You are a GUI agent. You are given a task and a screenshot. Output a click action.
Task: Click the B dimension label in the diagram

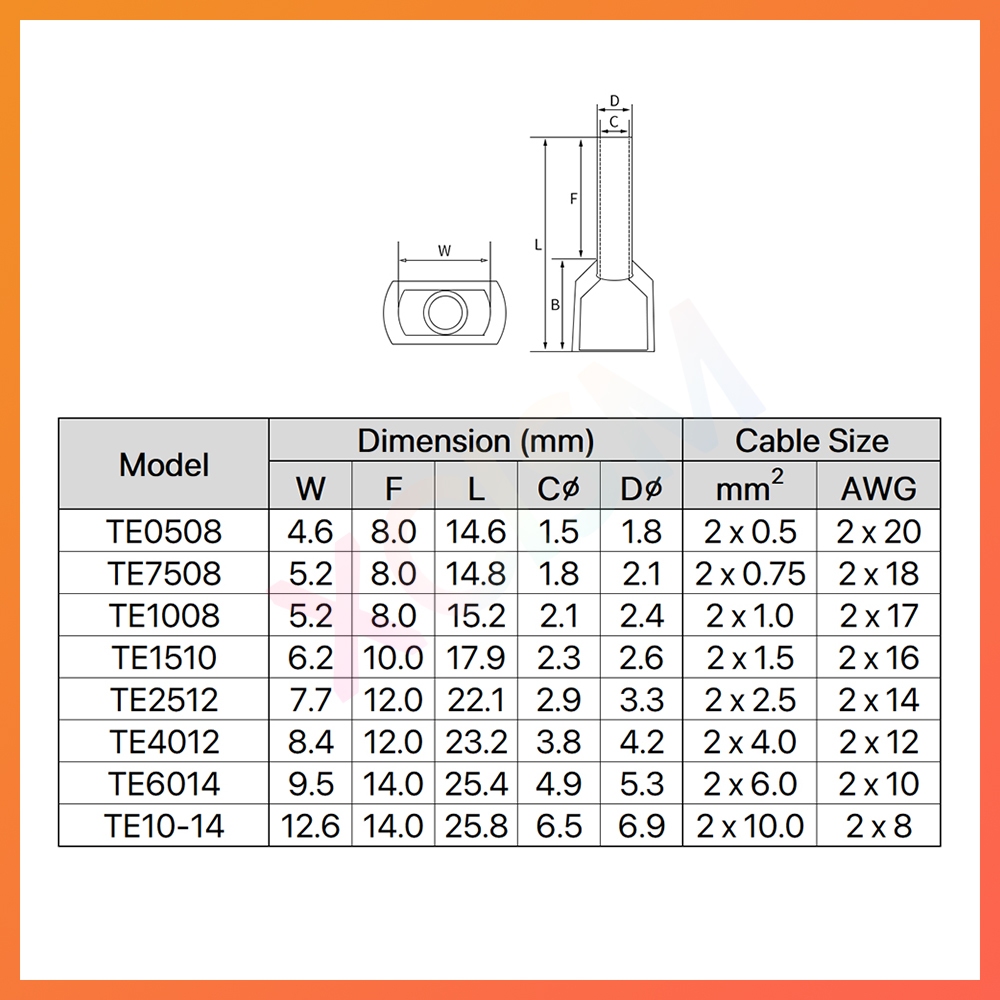[555, 305]
